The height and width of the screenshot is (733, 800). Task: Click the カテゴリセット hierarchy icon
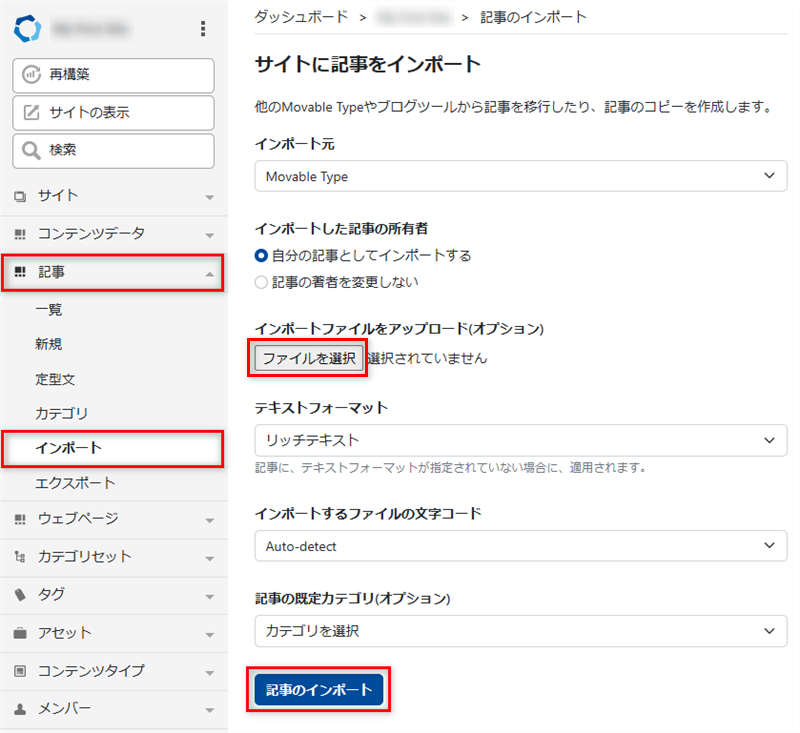(20, 557)
